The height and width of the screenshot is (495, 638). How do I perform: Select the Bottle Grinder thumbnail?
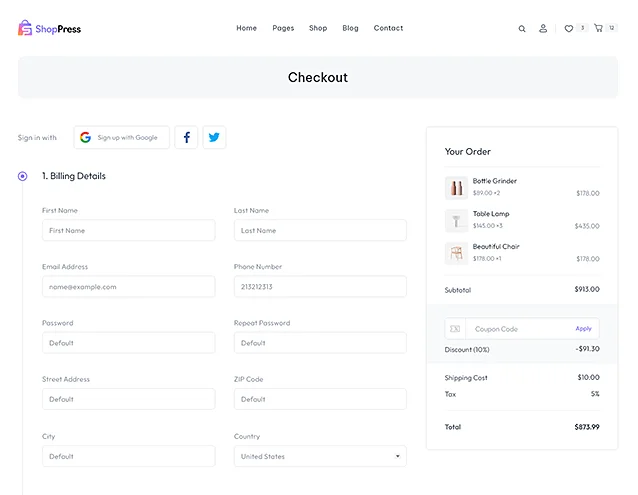click(x=457, y=188)
